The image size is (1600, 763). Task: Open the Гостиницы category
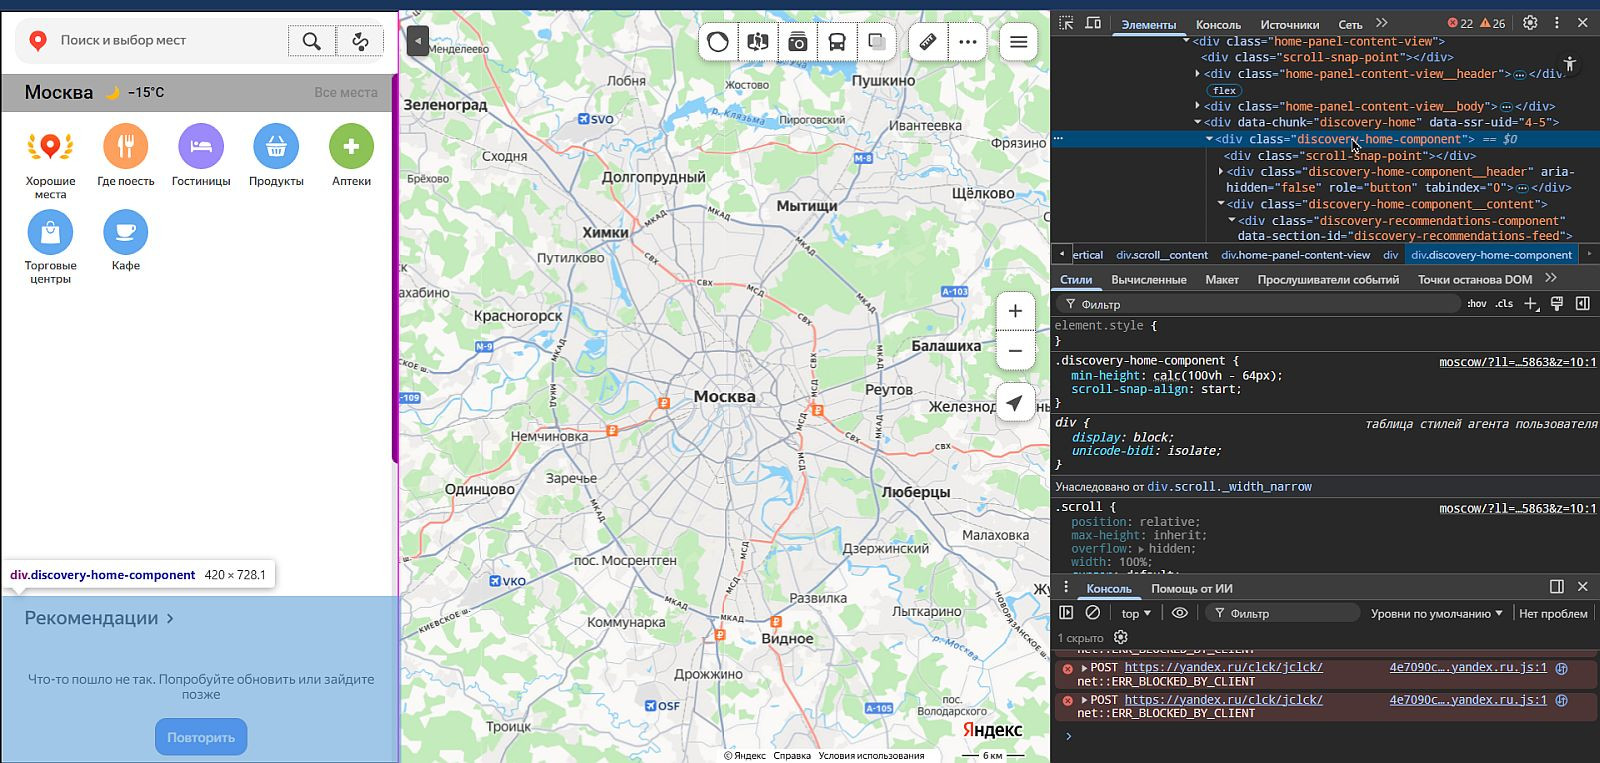coord(201,155)
